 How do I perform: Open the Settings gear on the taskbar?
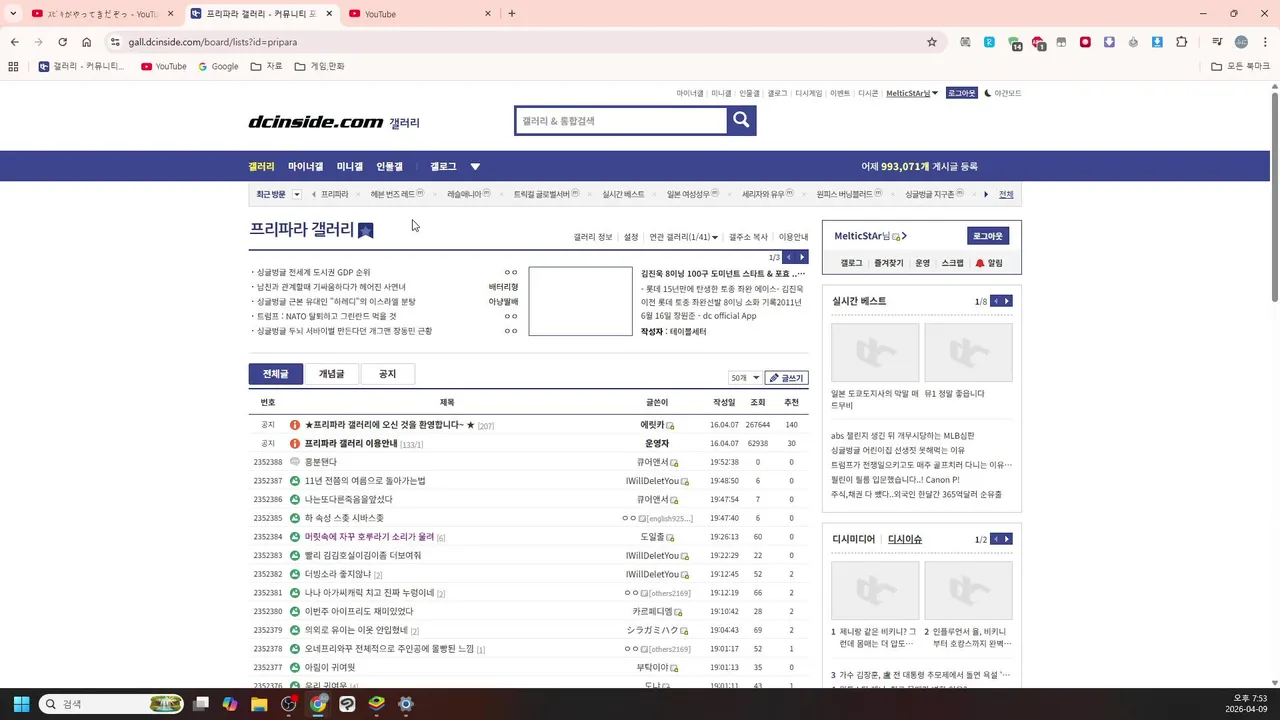(x=405, y=704)
